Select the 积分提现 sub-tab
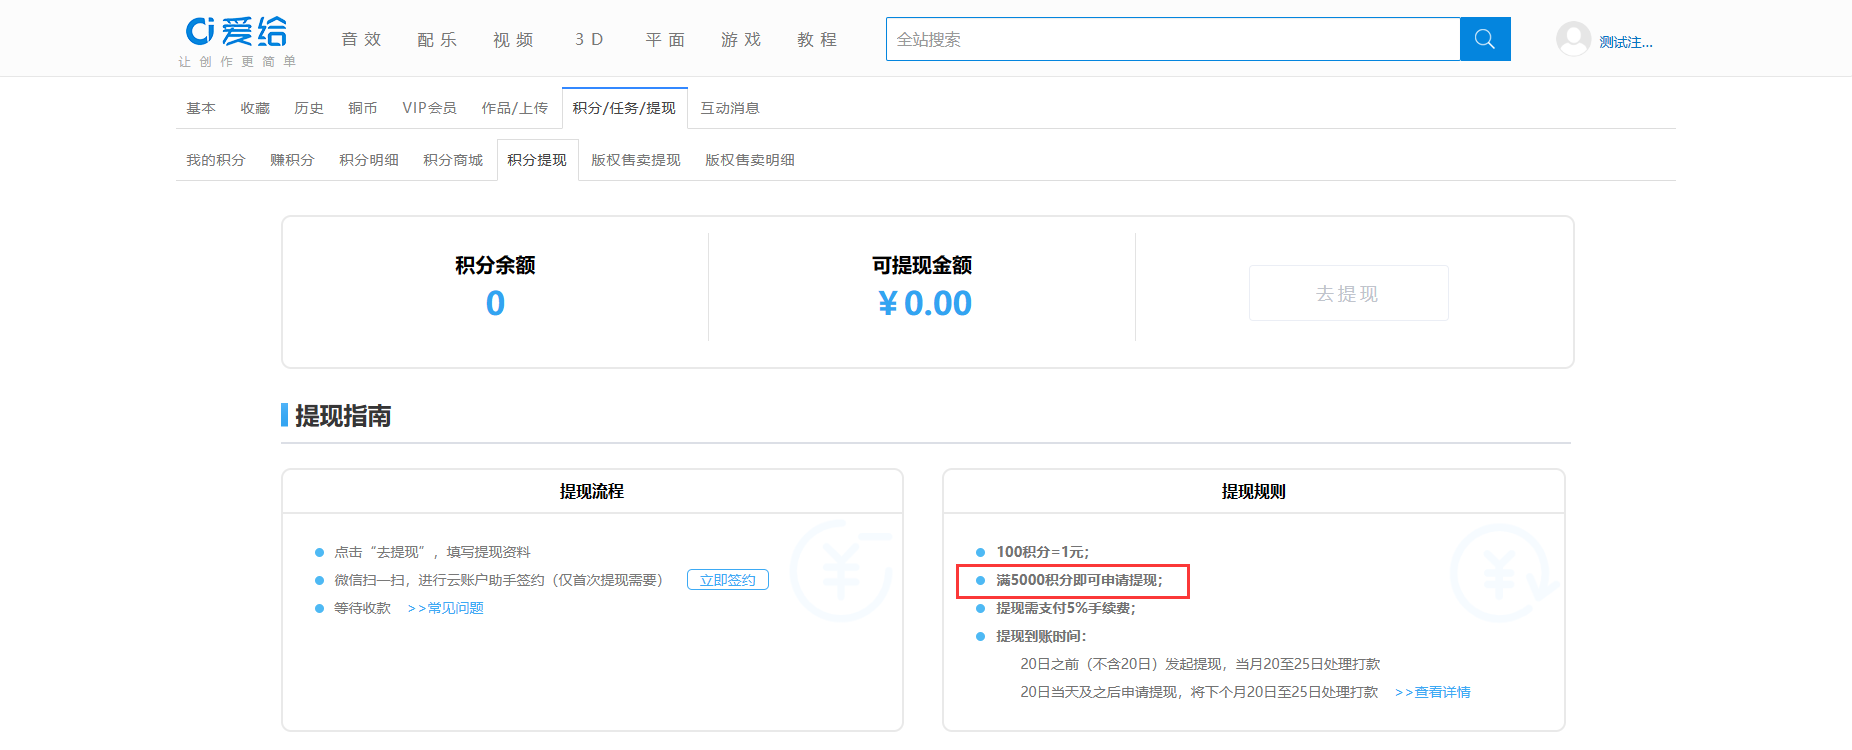This screenshot has width=1852, height=750. [x=537, y=160]
